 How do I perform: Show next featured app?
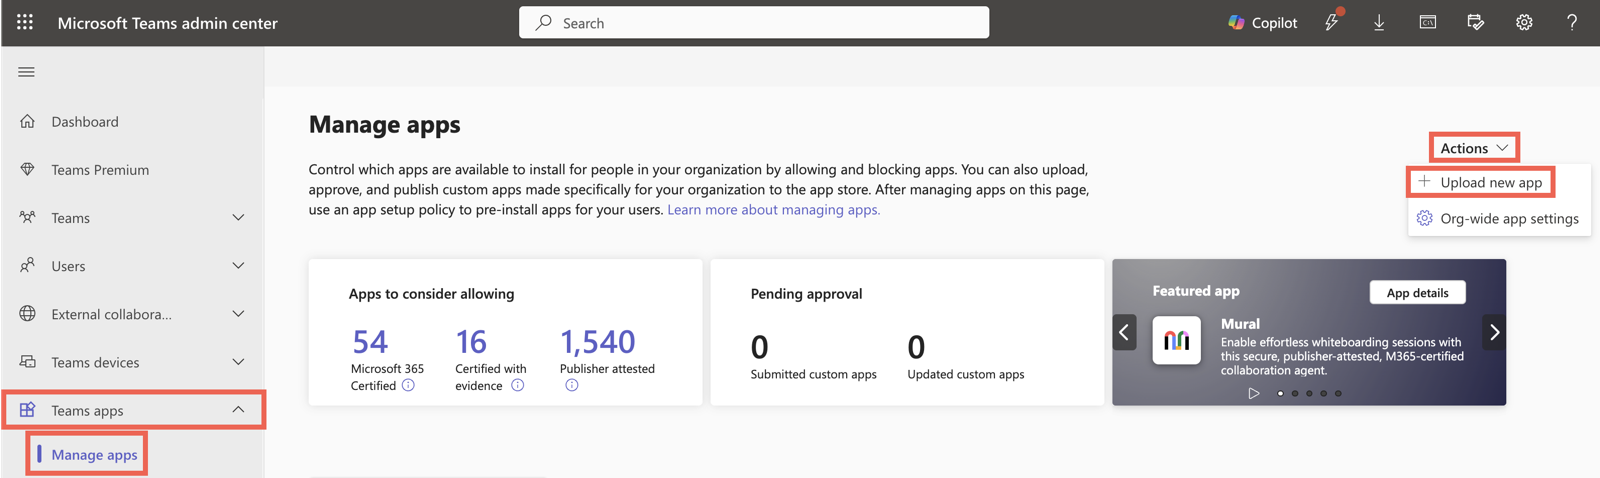[1494, 332]
